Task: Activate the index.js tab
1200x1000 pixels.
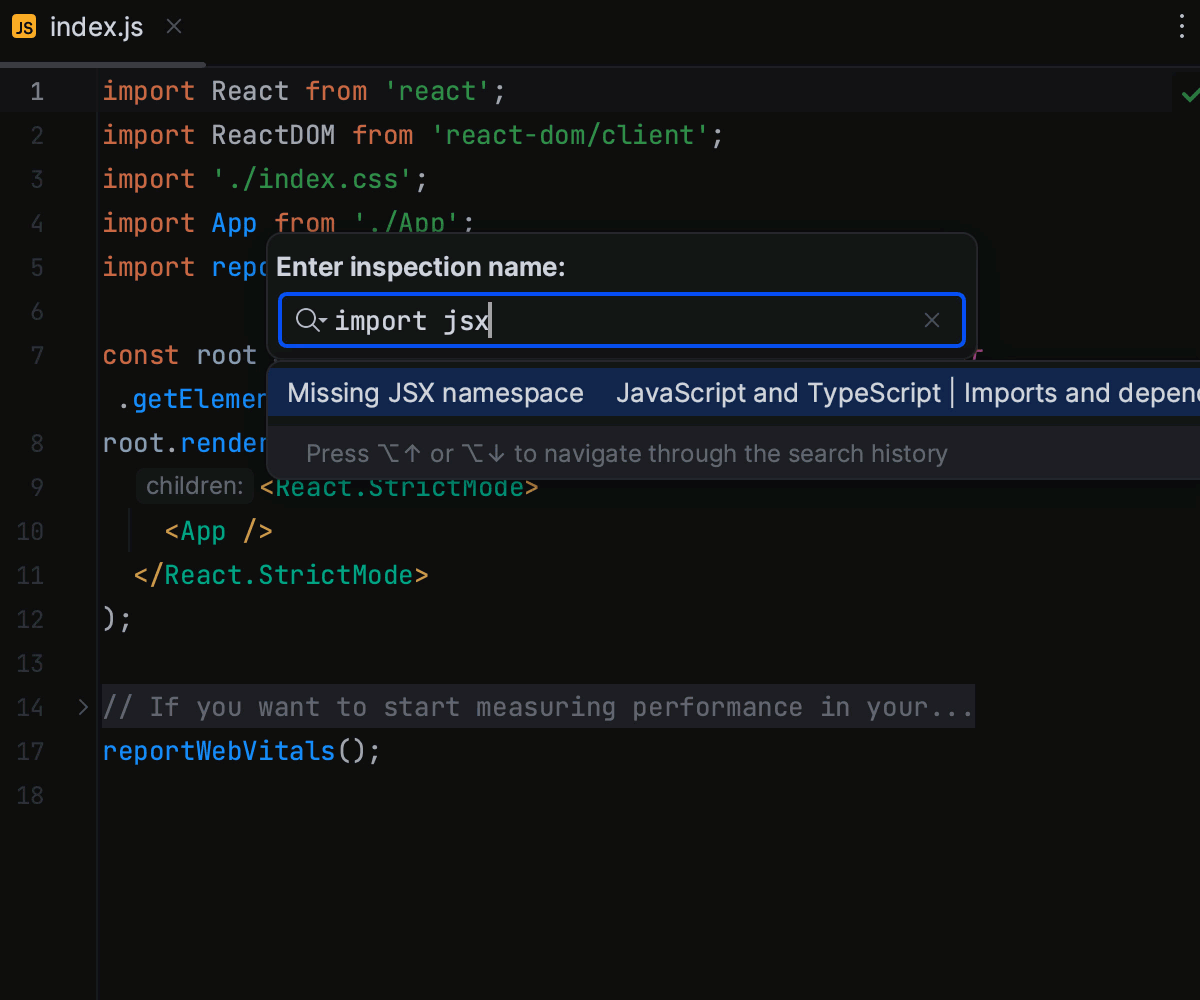Action: [97, 27]
